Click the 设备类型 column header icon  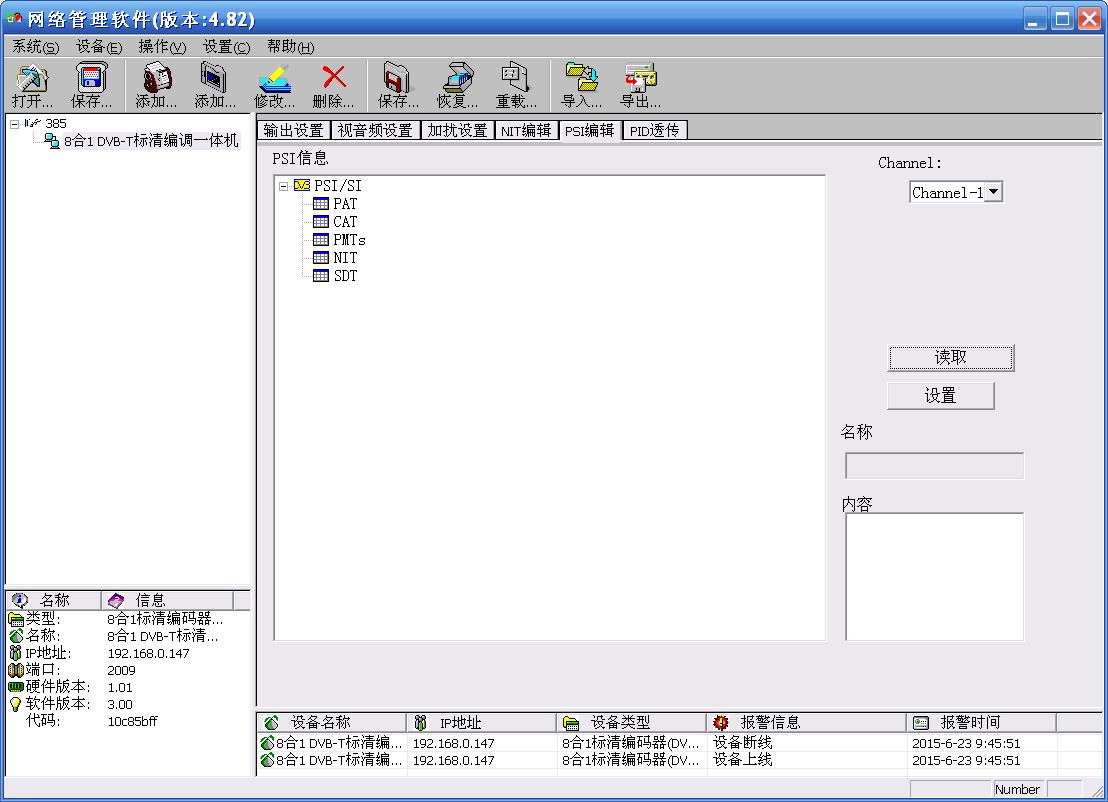[x=571, y=723]
